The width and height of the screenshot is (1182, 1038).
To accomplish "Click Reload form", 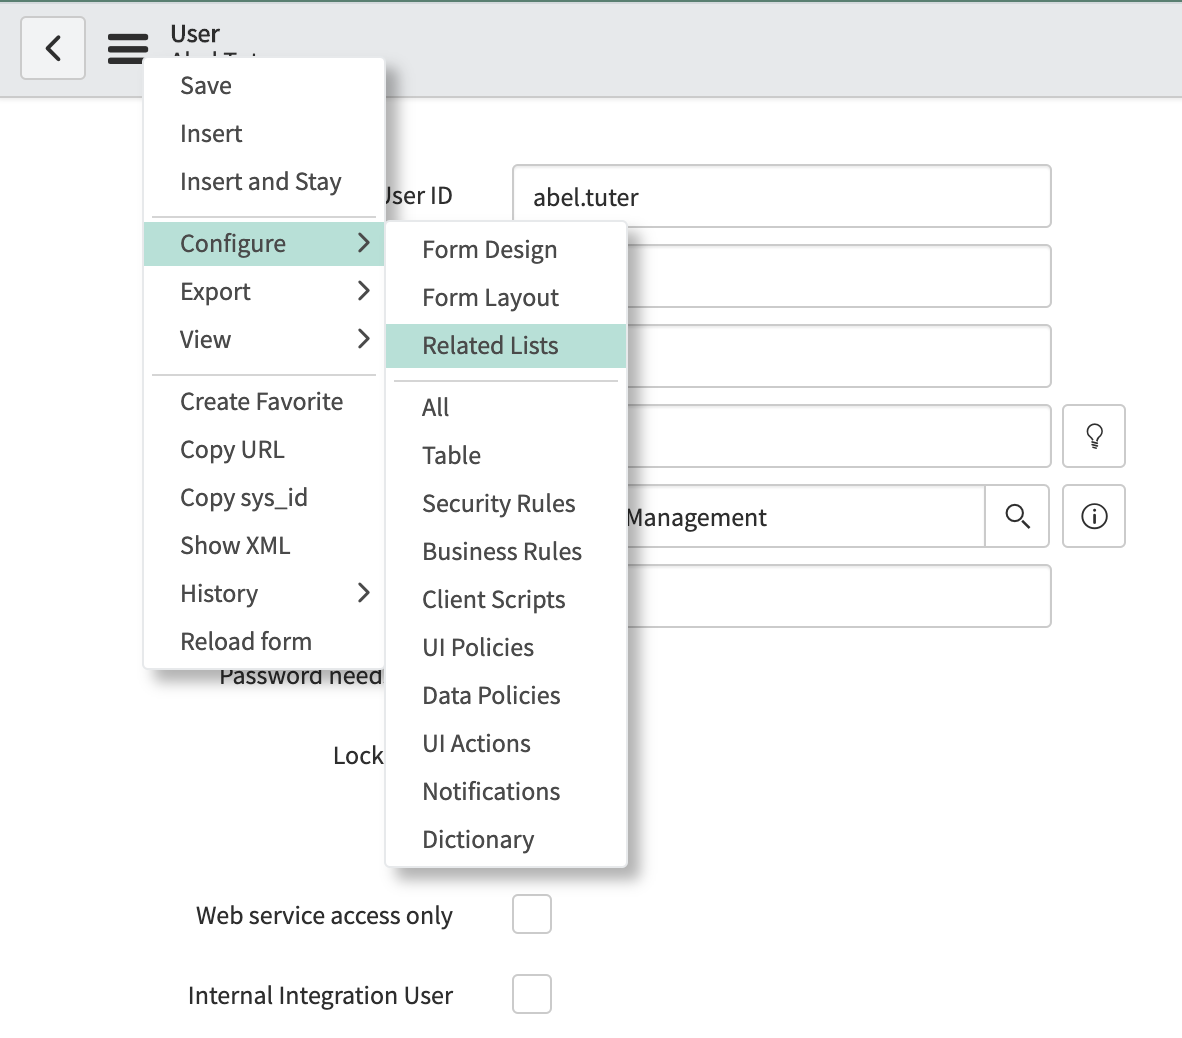I will (245, 641).
